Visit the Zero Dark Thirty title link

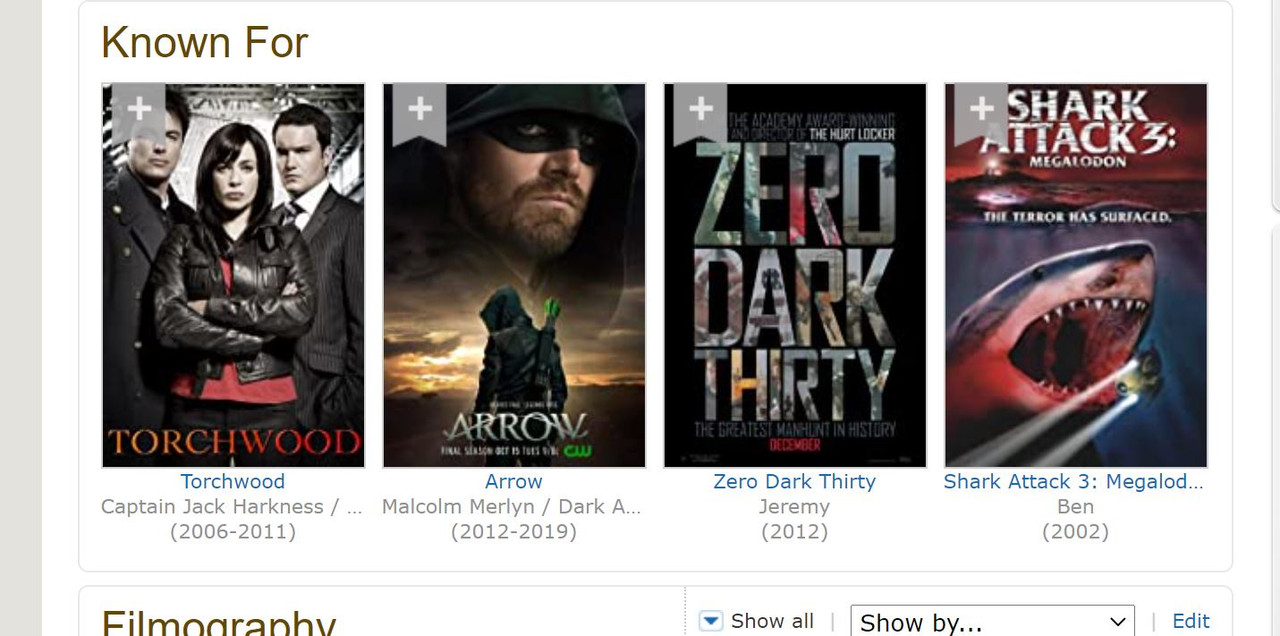pos(794,481)
